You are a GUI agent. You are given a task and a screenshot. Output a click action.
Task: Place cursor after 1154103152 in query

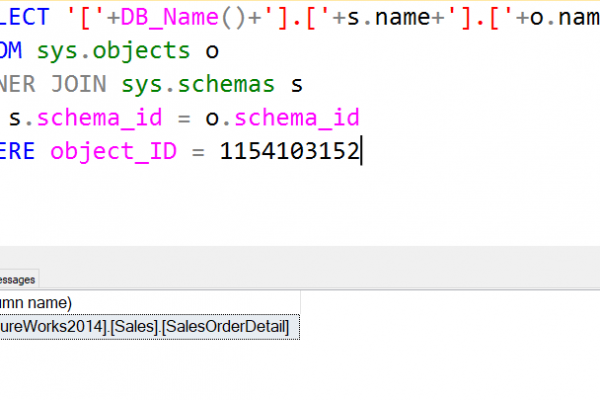point(361,152)
